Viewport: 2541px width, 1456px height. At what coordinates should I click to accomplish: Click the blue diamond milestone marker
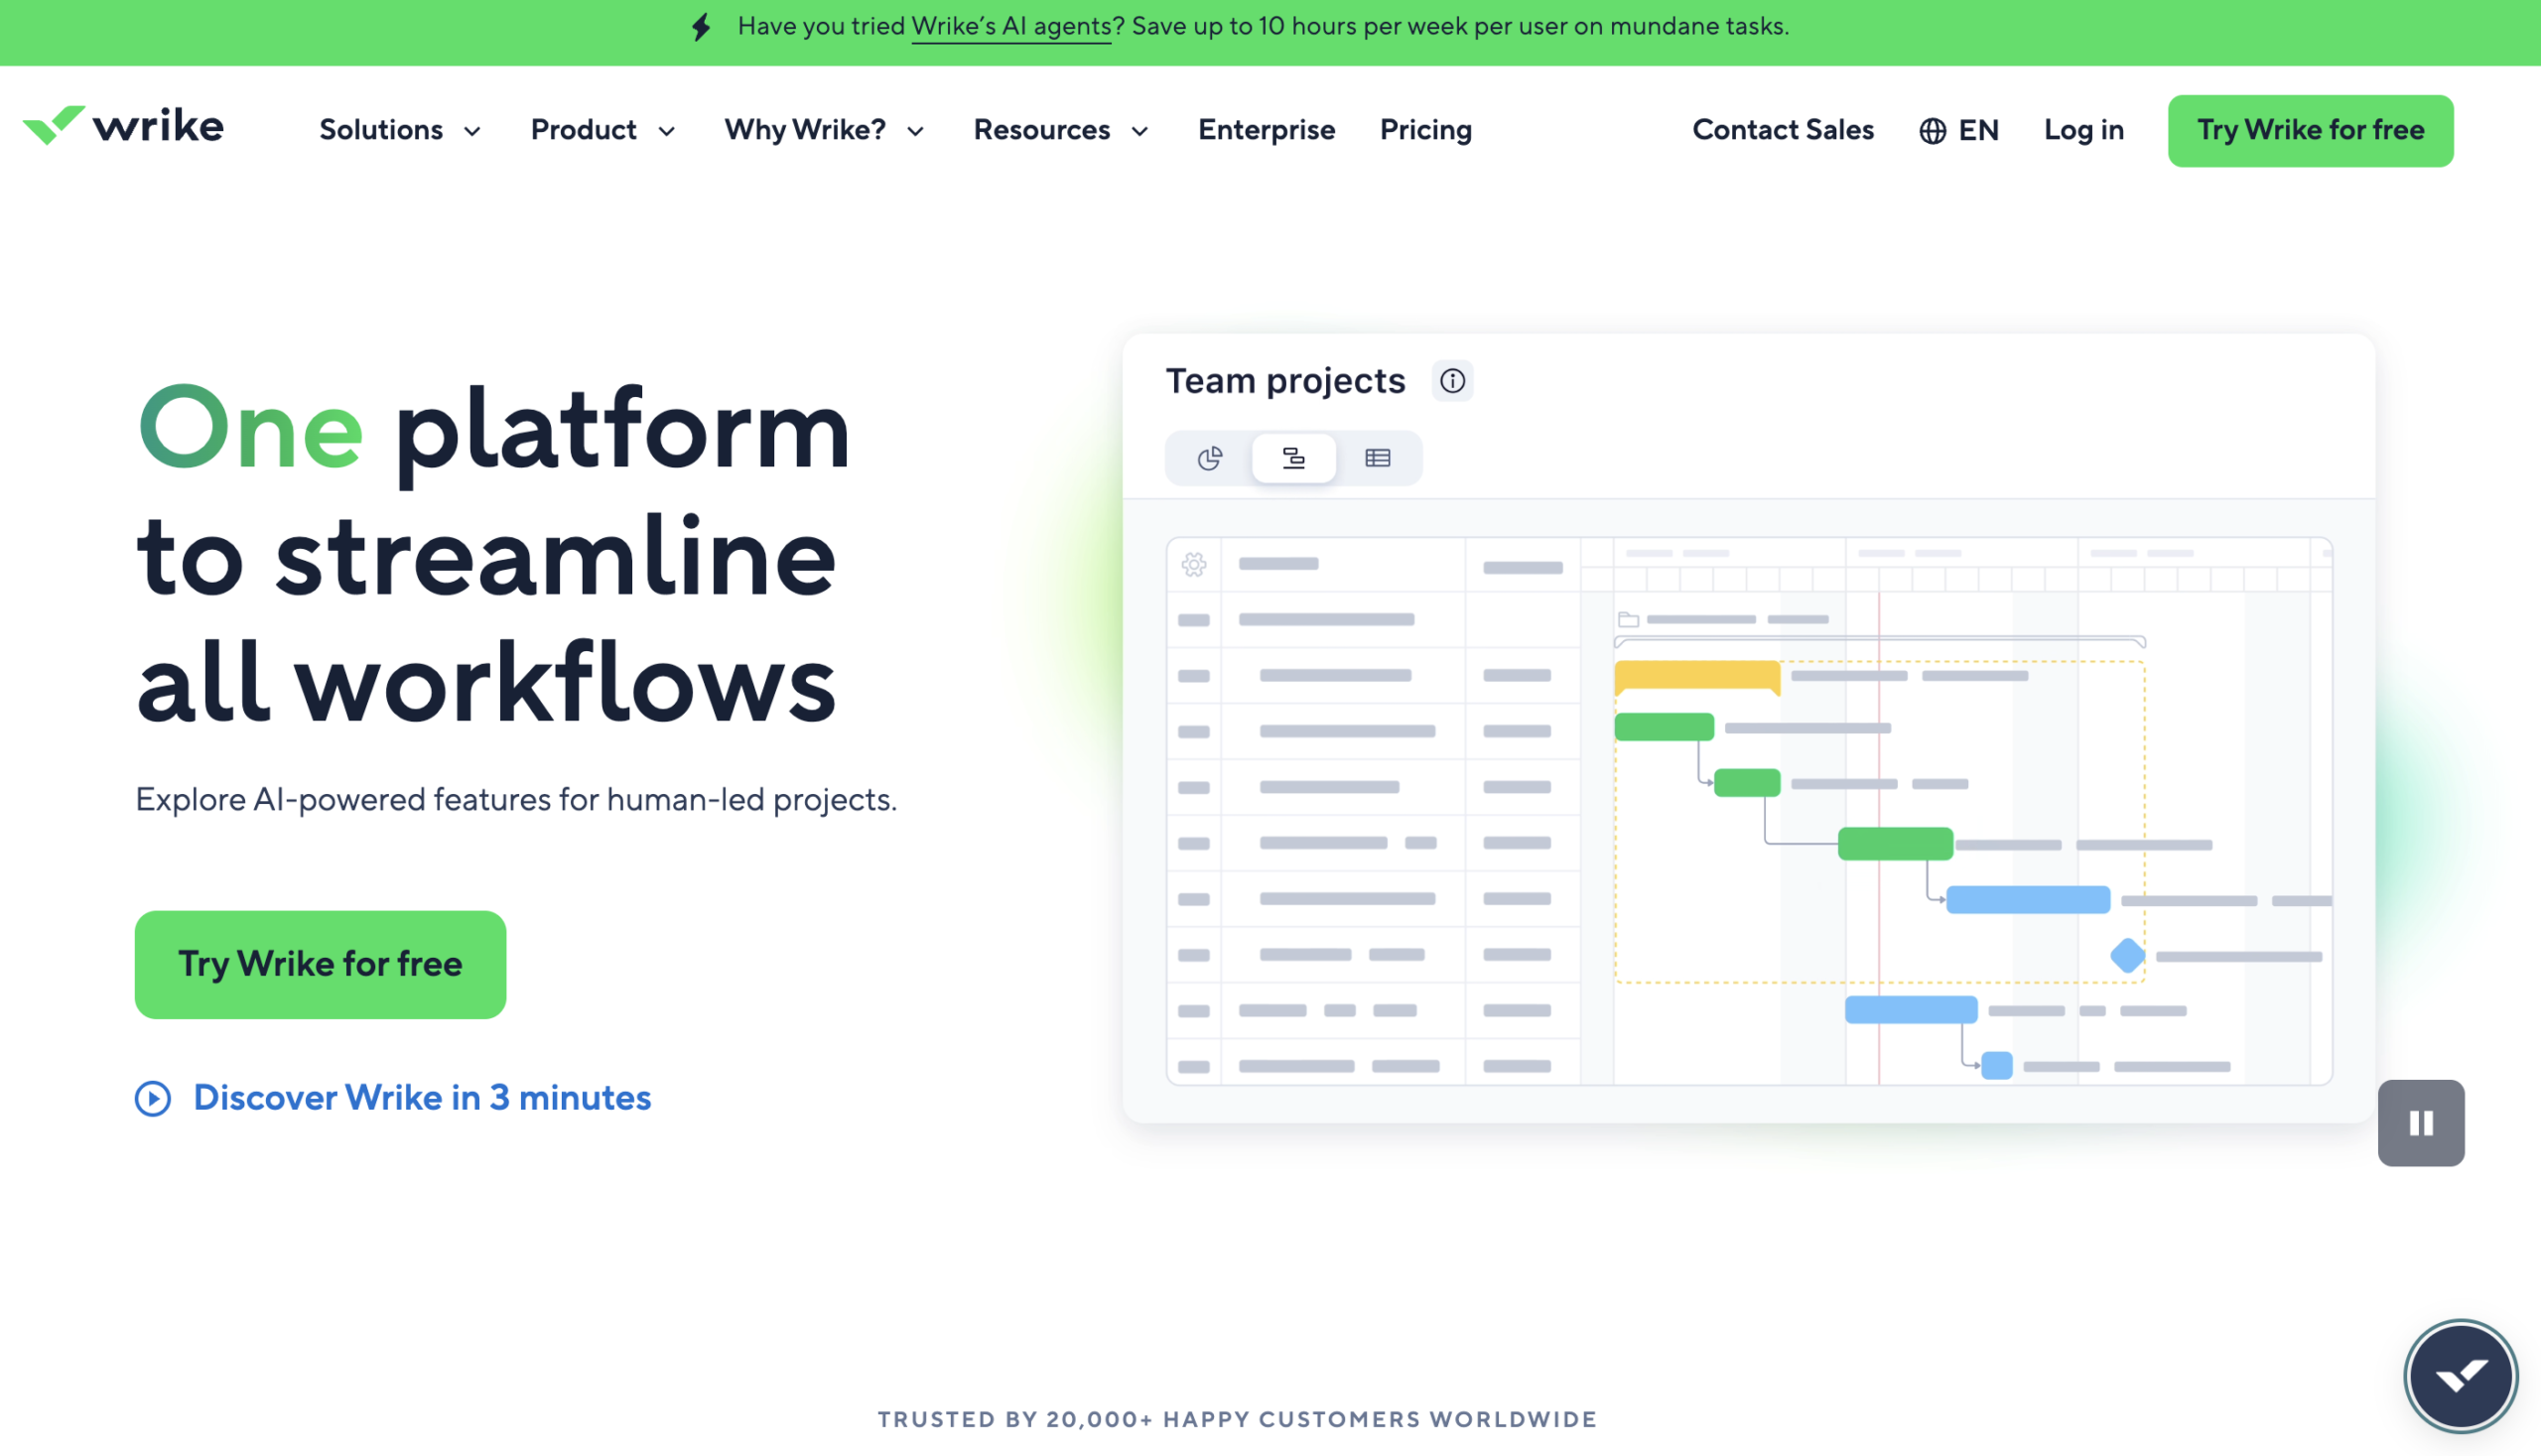click(2127, 955)
